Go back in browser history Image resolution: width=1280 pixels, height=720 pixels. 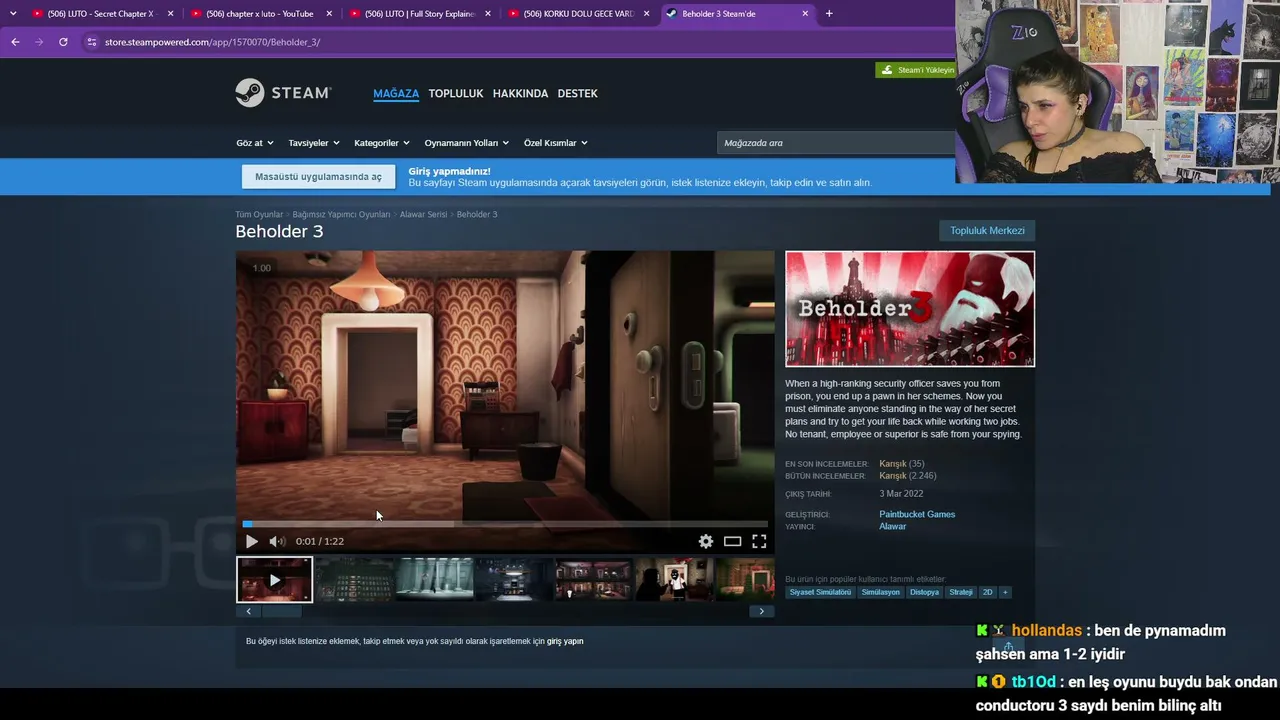[15, 42]
